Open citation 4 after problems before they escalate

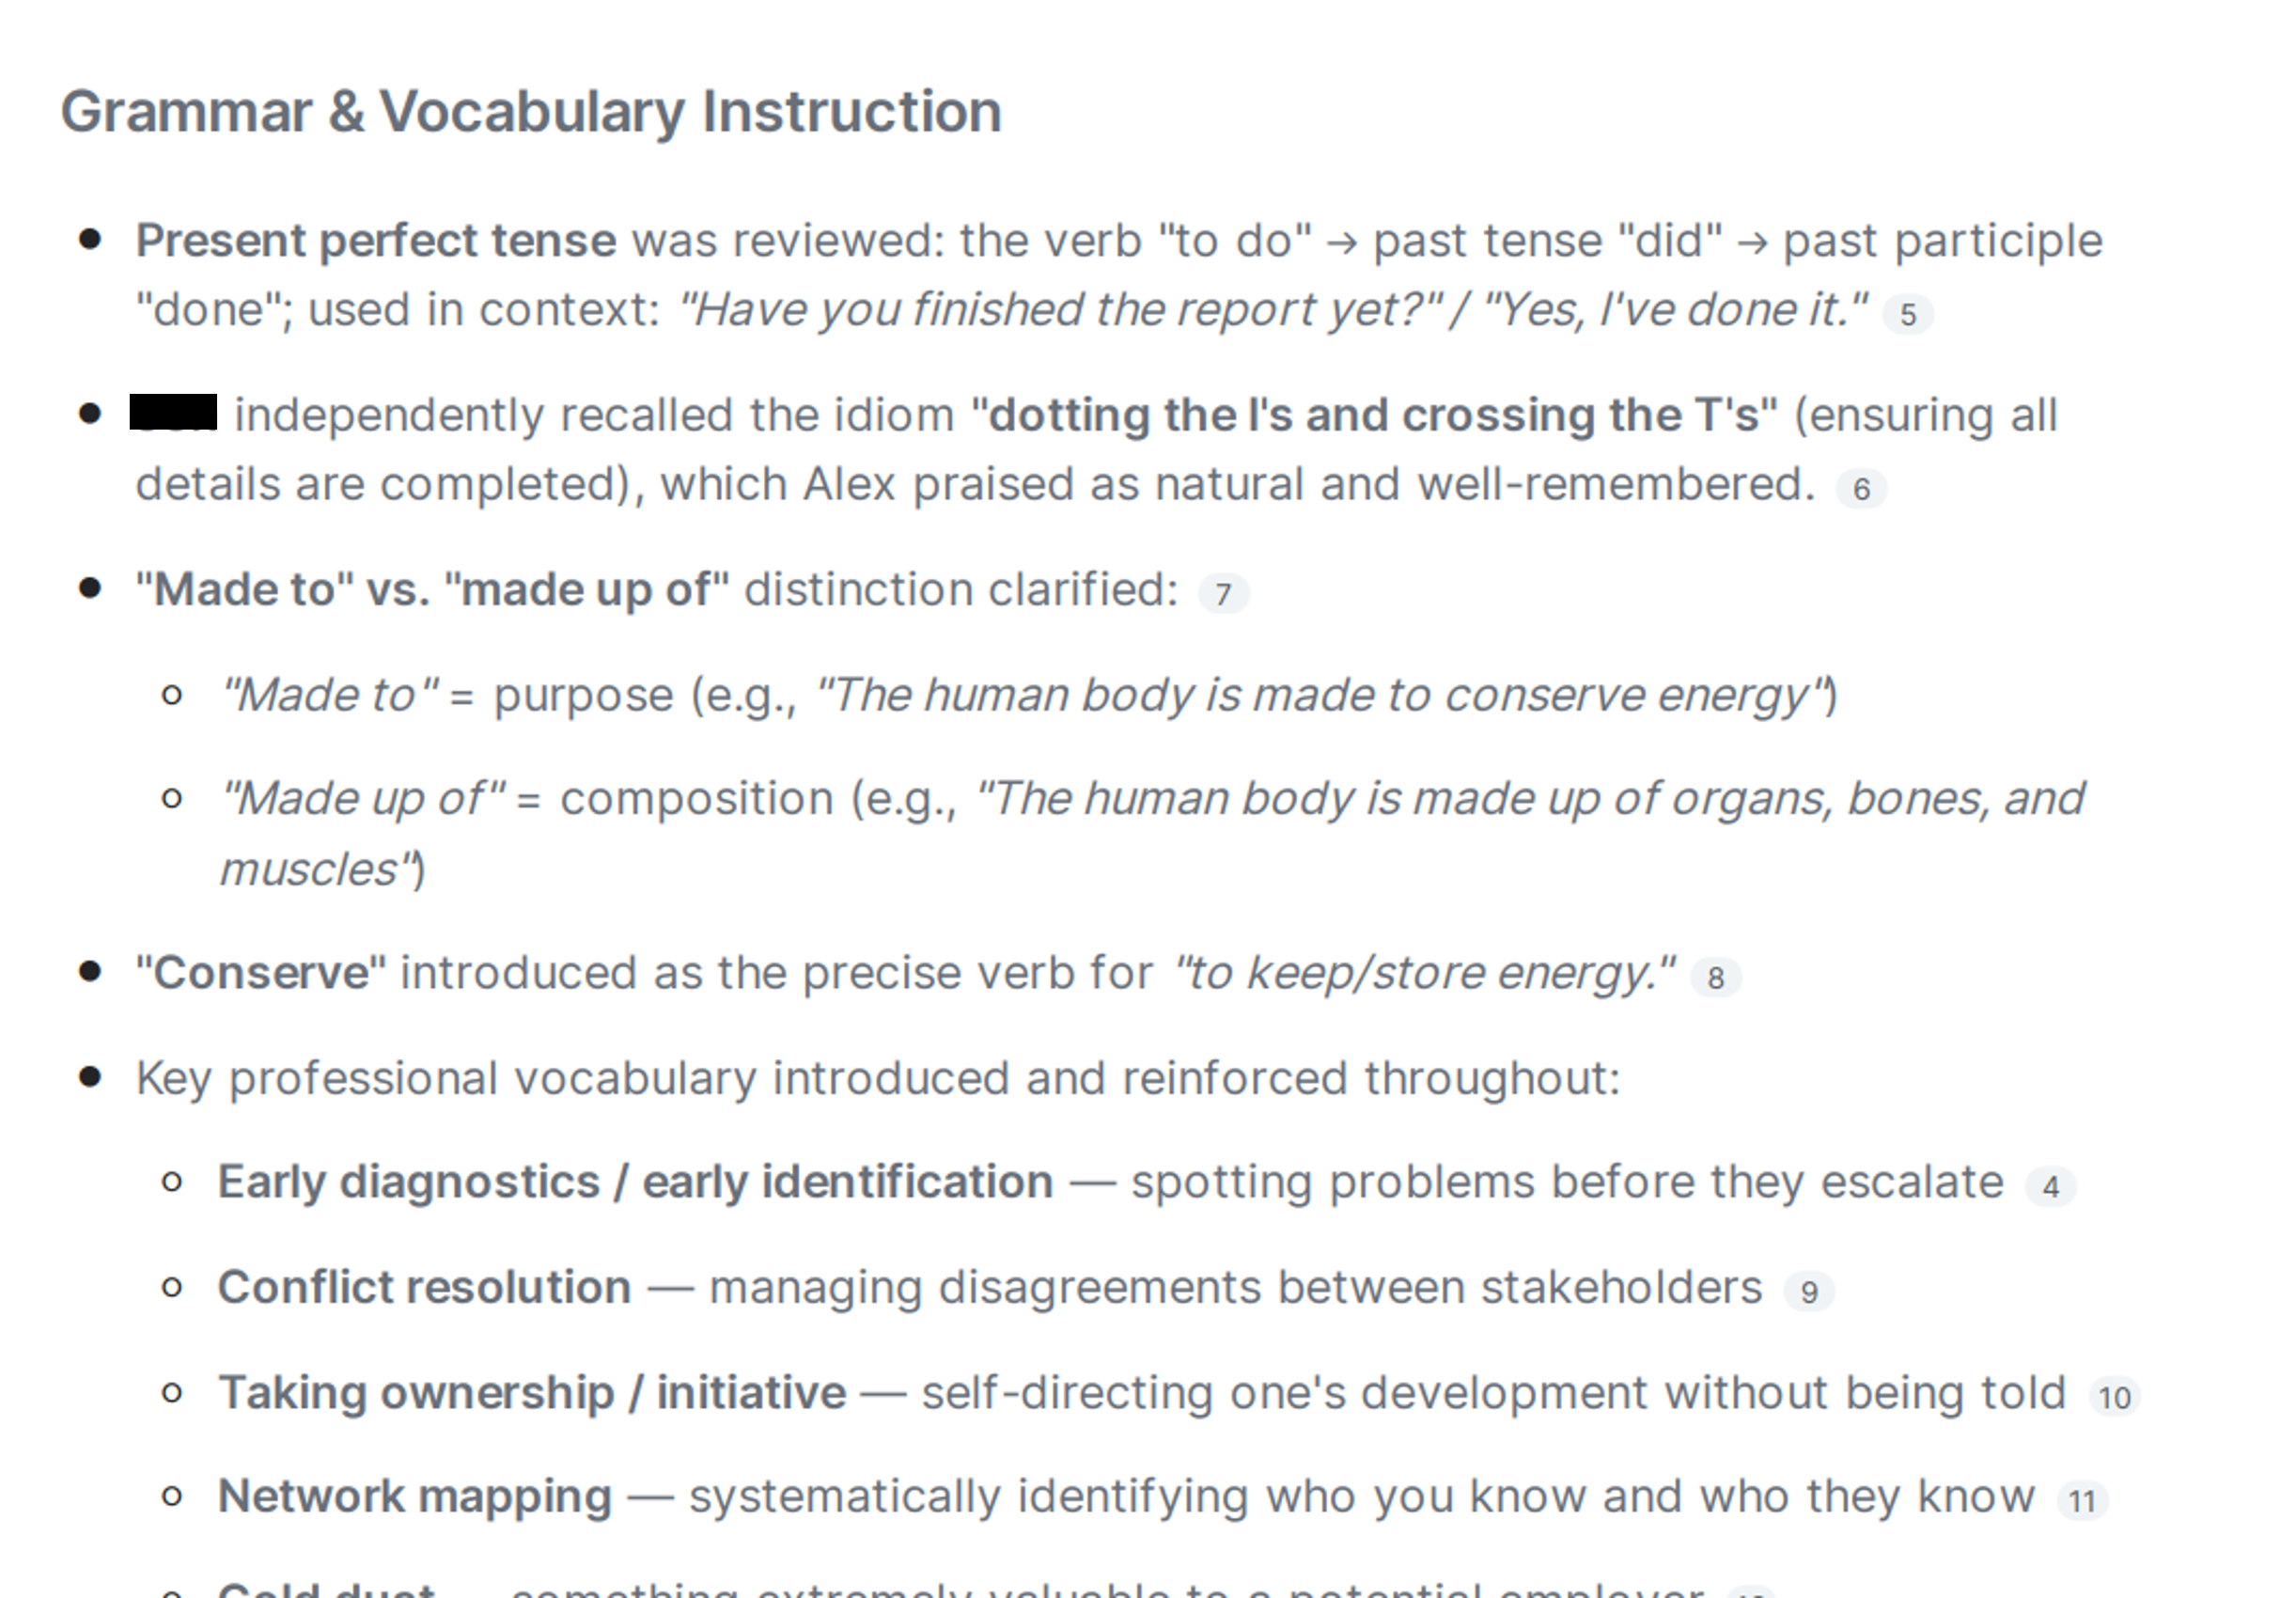coord(2050,1187)
